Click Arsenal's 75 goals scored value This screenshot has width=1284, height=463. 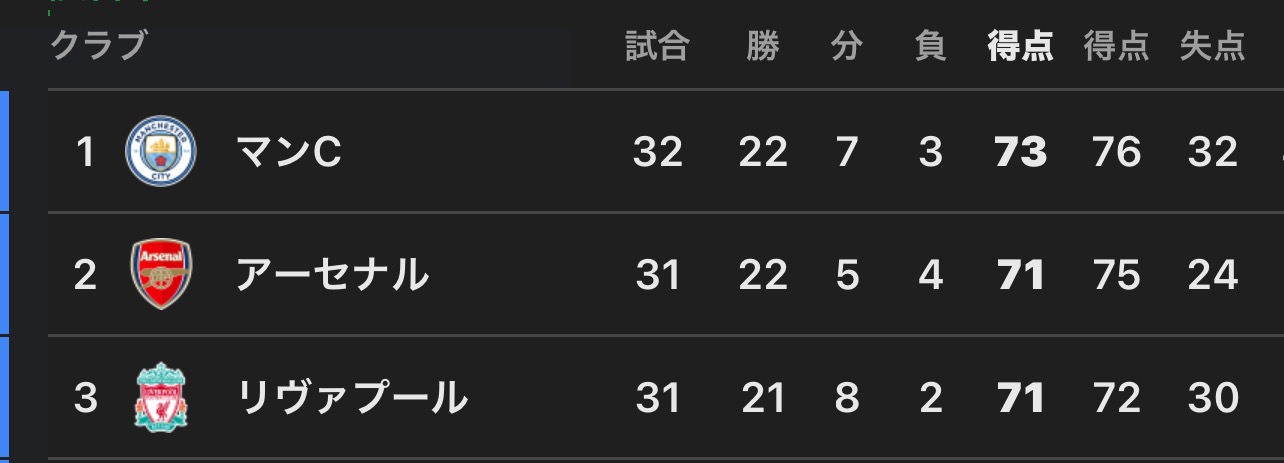pos(1116,275)
